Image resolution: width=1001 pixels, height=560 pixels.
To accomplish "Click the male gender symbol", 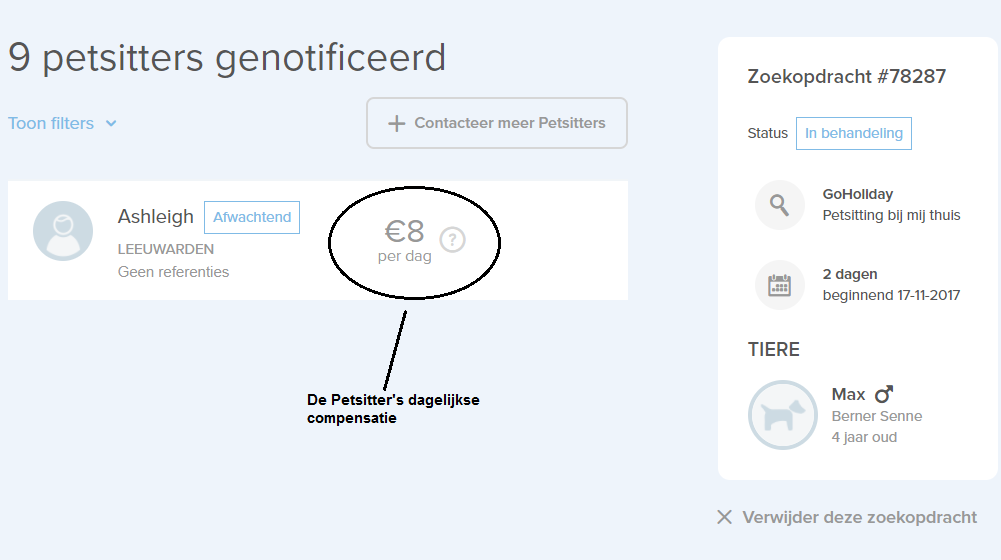I will pos(884,395).
